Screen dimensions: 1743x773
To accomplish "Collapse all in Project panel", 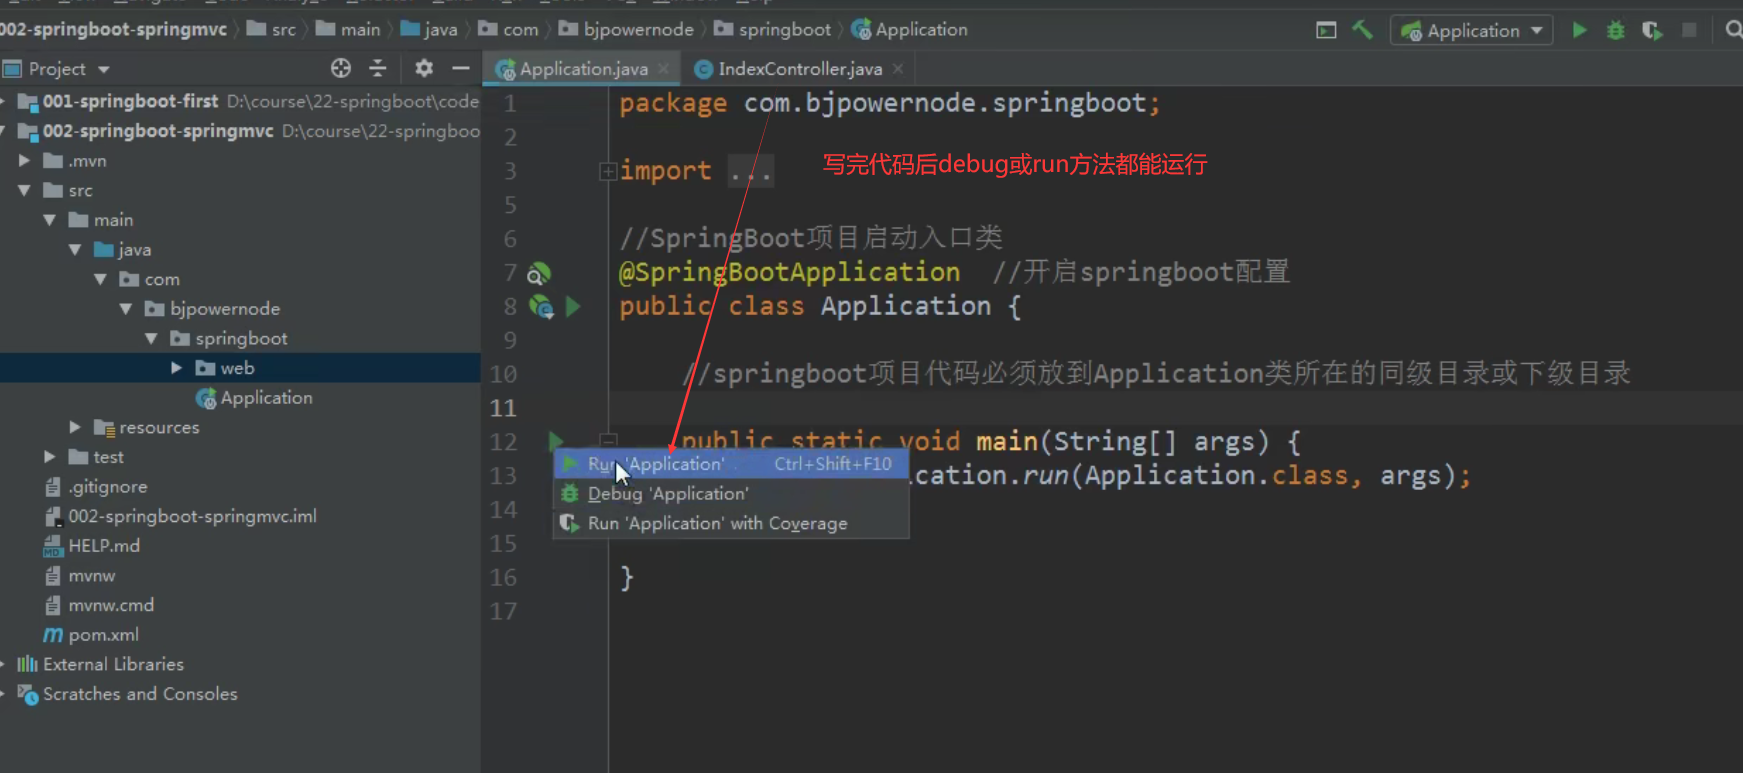I will point(377,68).
